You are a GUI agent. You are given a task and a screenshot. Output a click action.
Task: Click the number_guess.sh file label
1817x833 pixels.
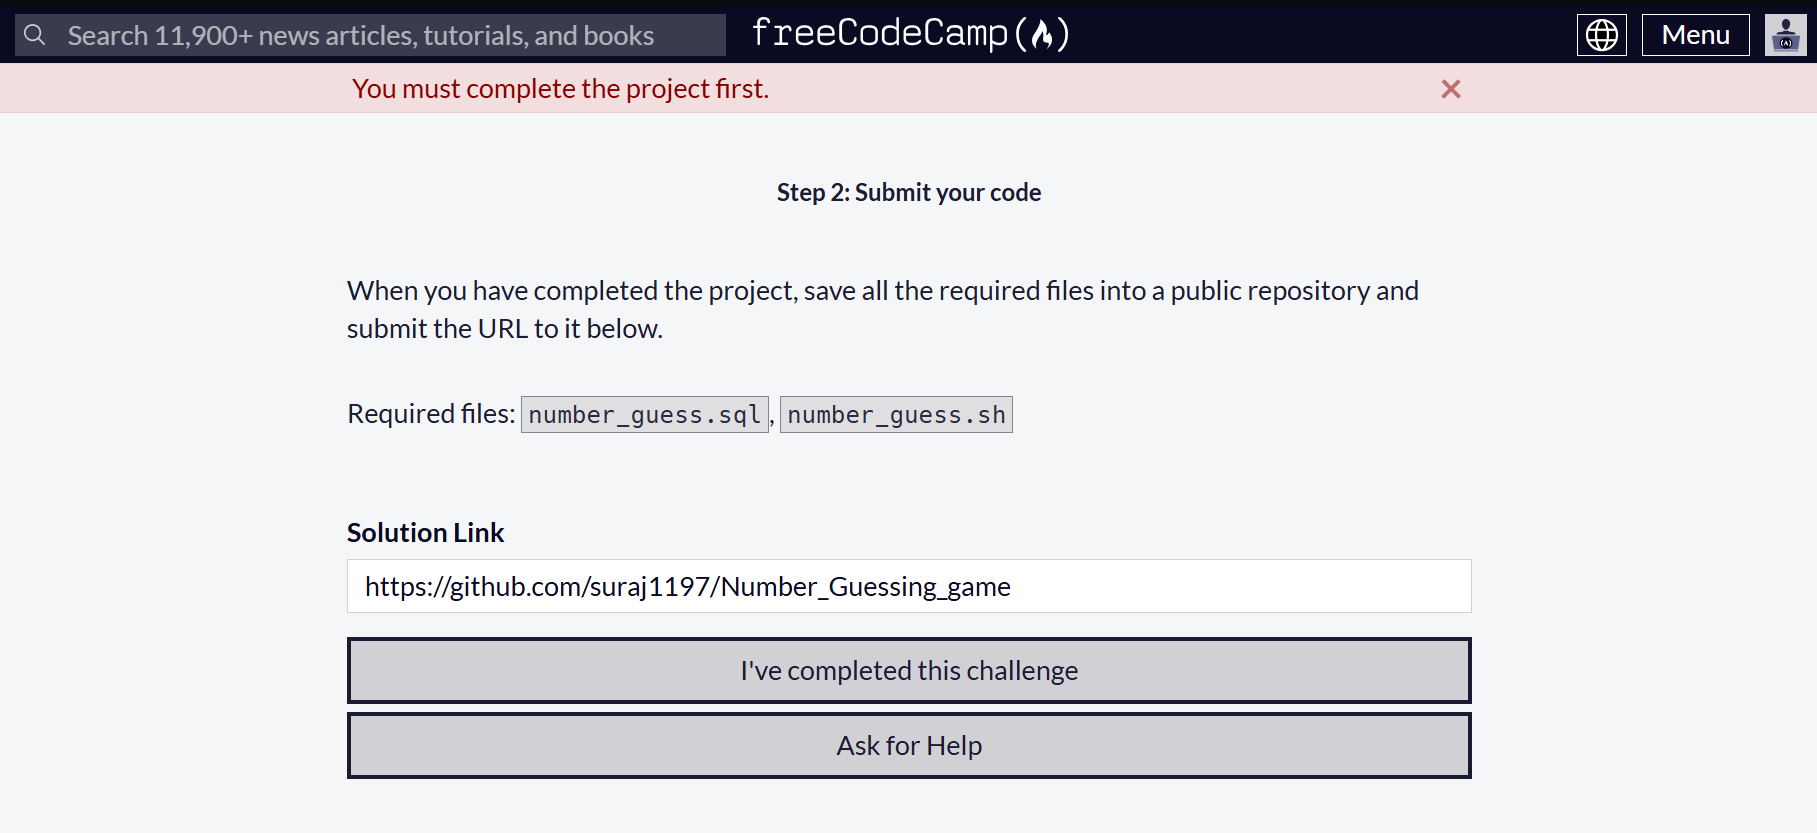(x=896, y=414)
